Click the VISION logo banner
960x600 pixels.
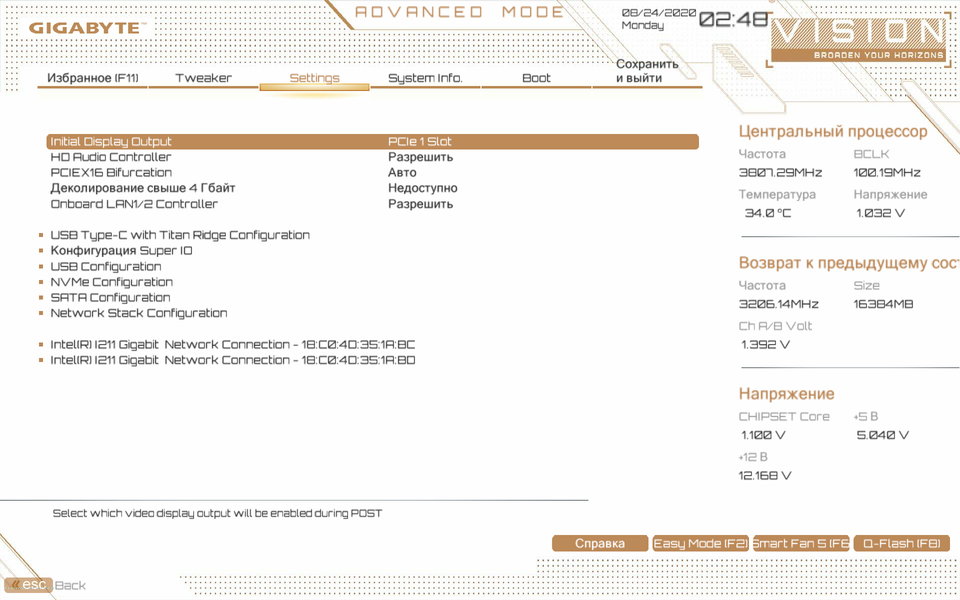click(x=858, y=39)
